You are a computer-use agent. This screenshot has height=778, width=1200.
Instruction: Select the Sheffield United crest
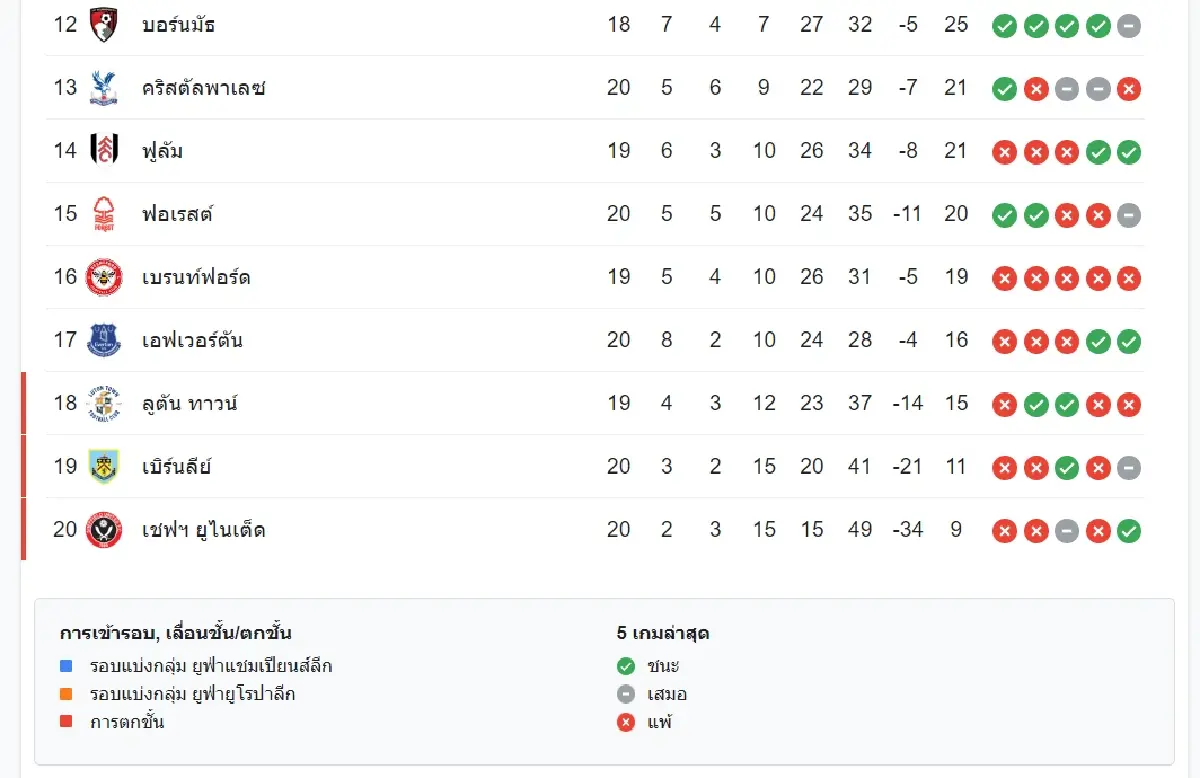104,529
